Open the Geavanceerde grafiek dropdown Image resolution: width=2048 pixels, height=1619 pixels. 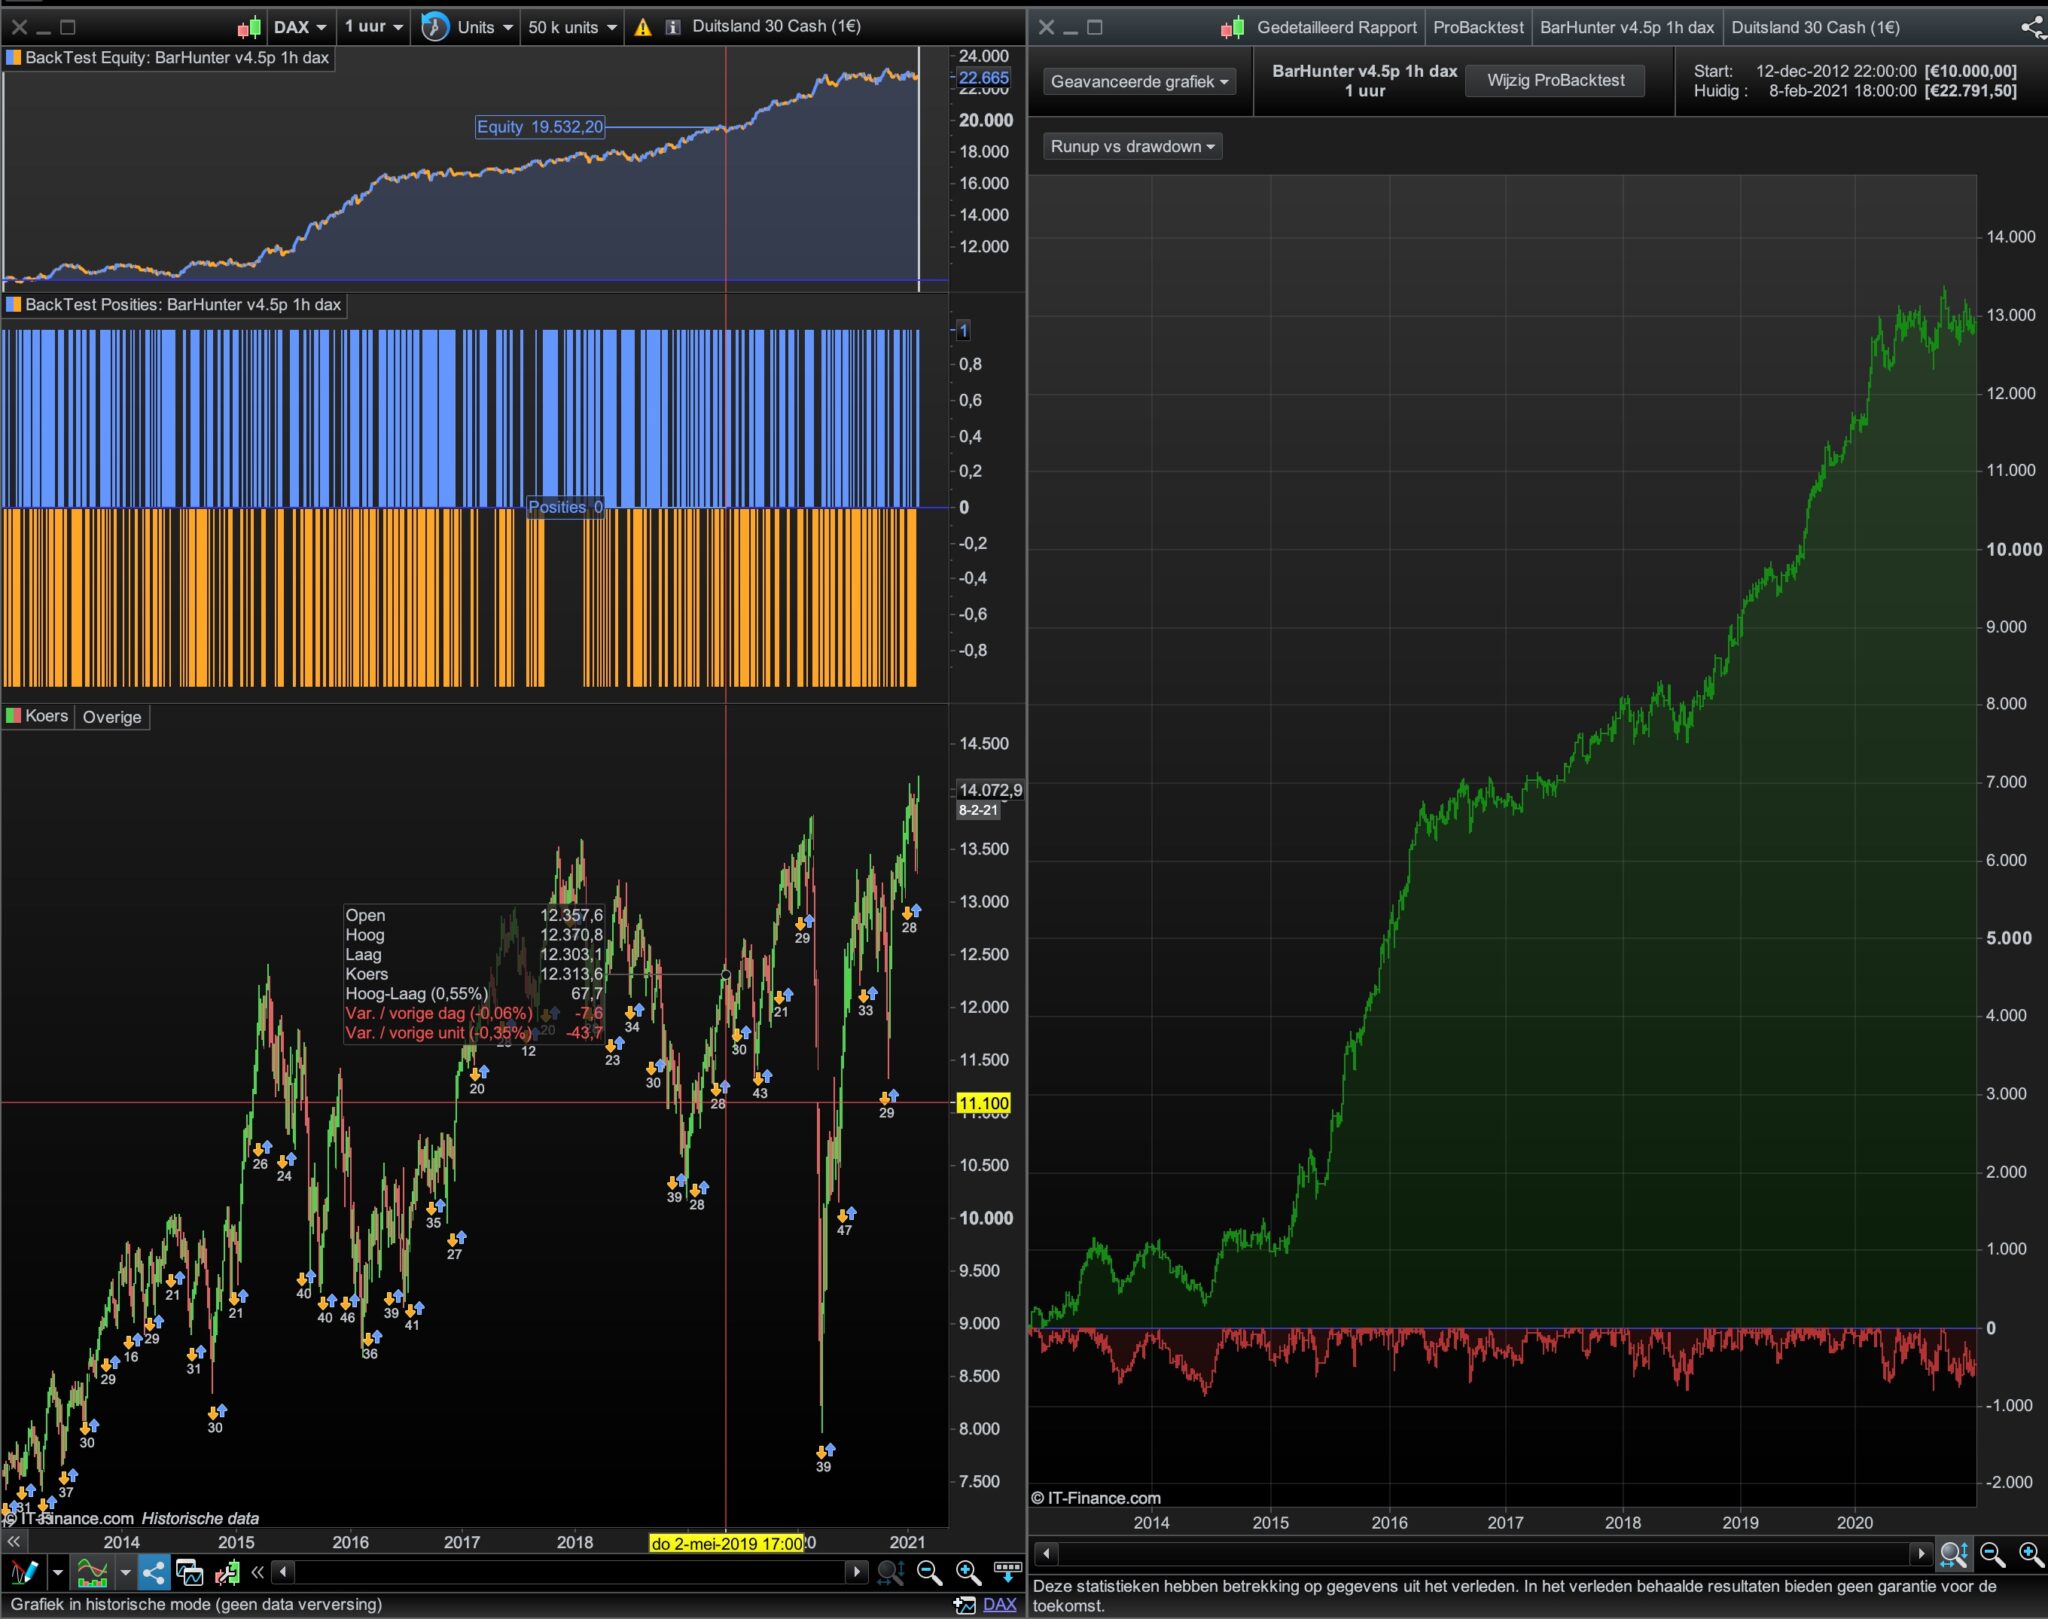1139,81
